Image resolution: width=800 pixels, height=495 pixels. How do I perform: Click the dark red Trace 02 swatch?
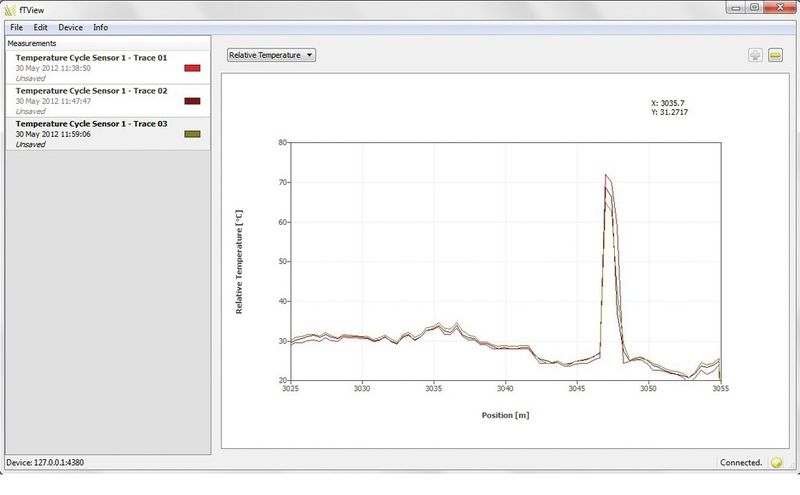[x=193, y=101]
